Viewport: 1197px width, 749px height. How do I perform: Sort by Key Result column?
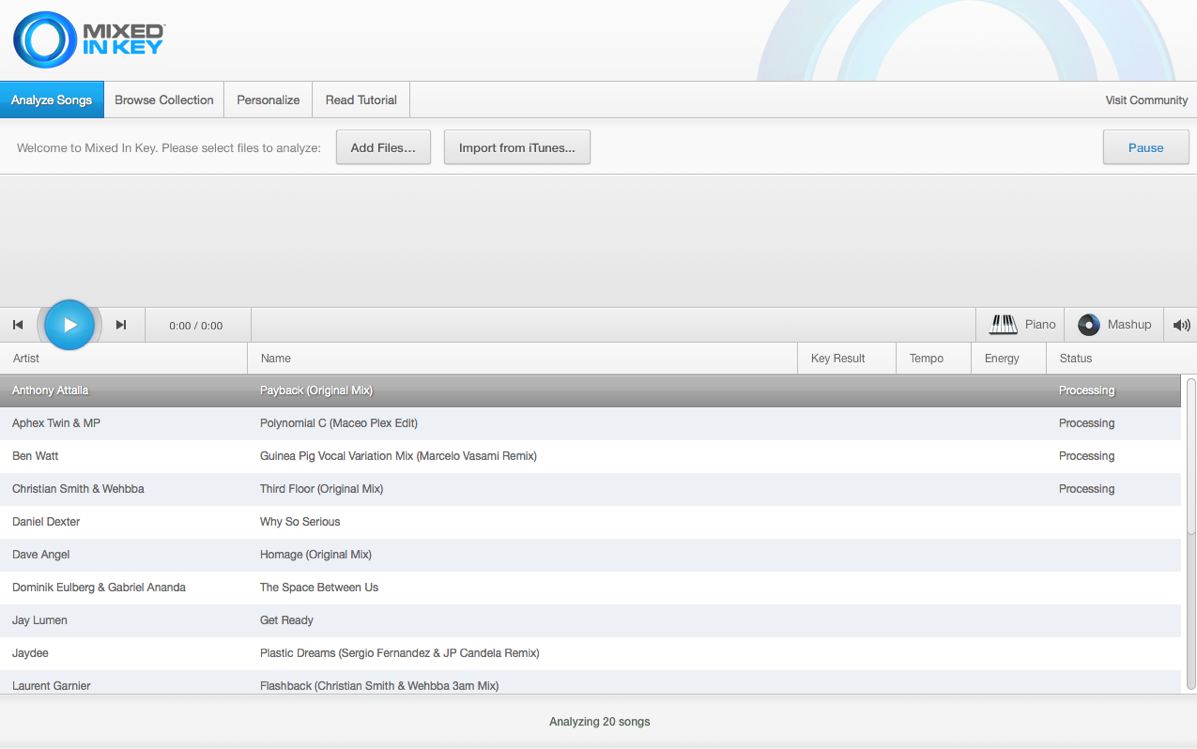tap(837, 358)
